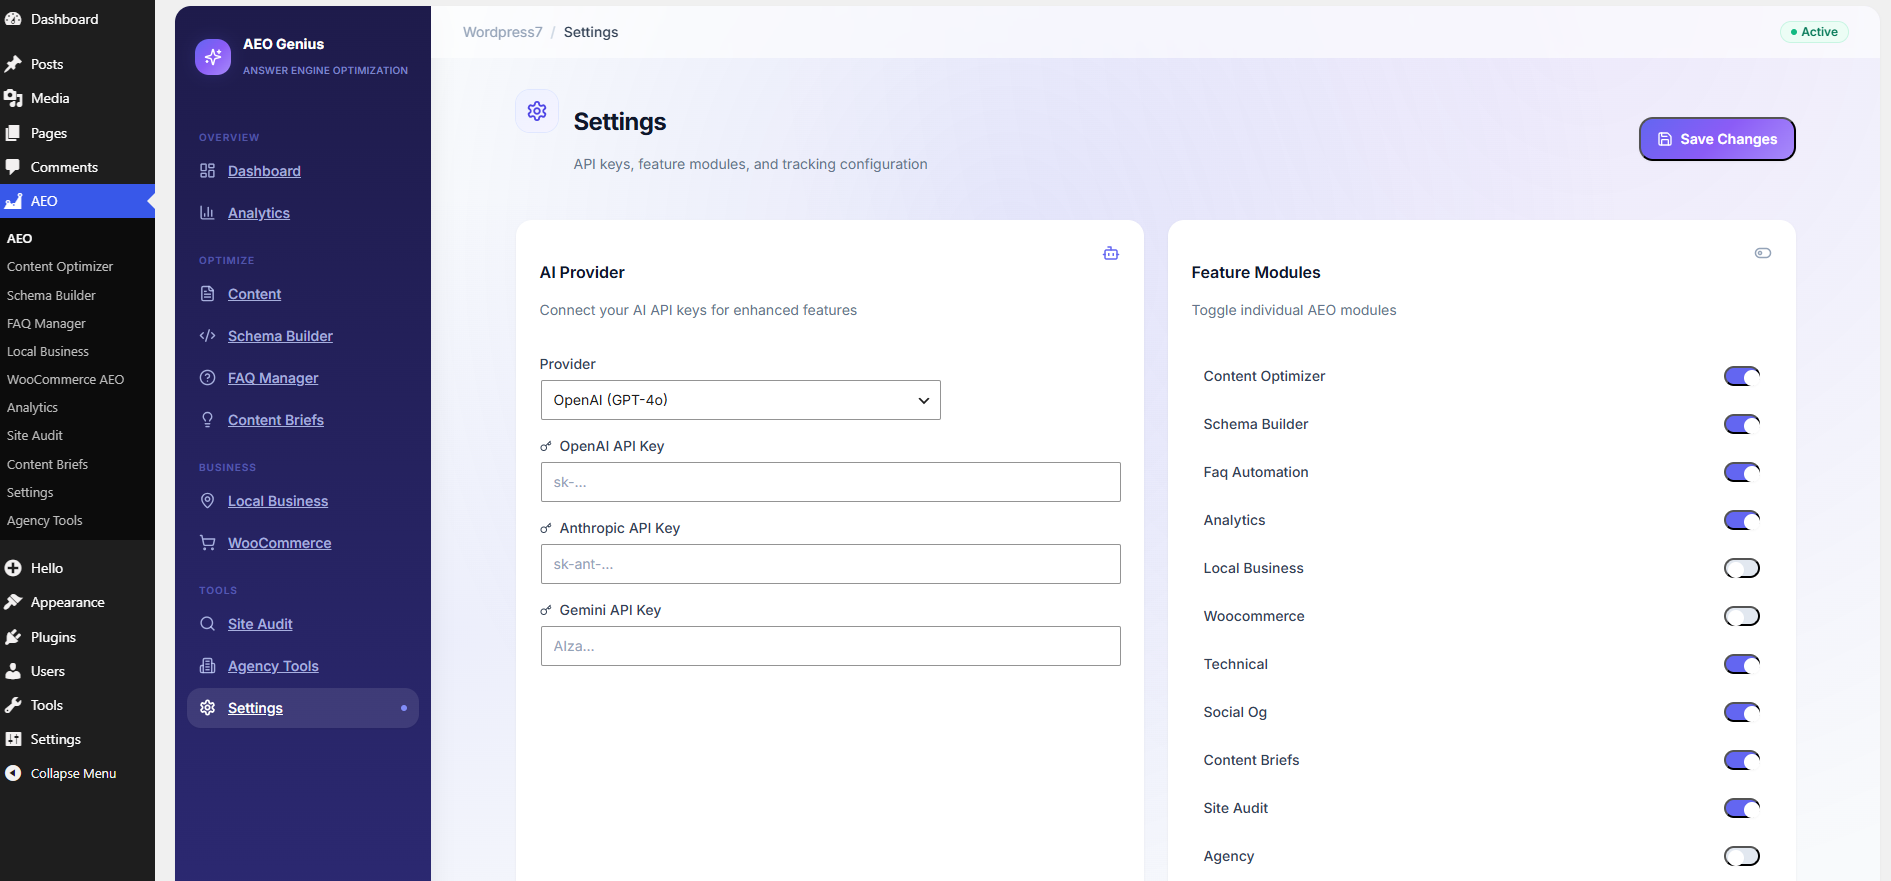Screen dimensions: 1891x881
Task: Toggle the Content Briefs module switch
Action: coord(1742,760)
